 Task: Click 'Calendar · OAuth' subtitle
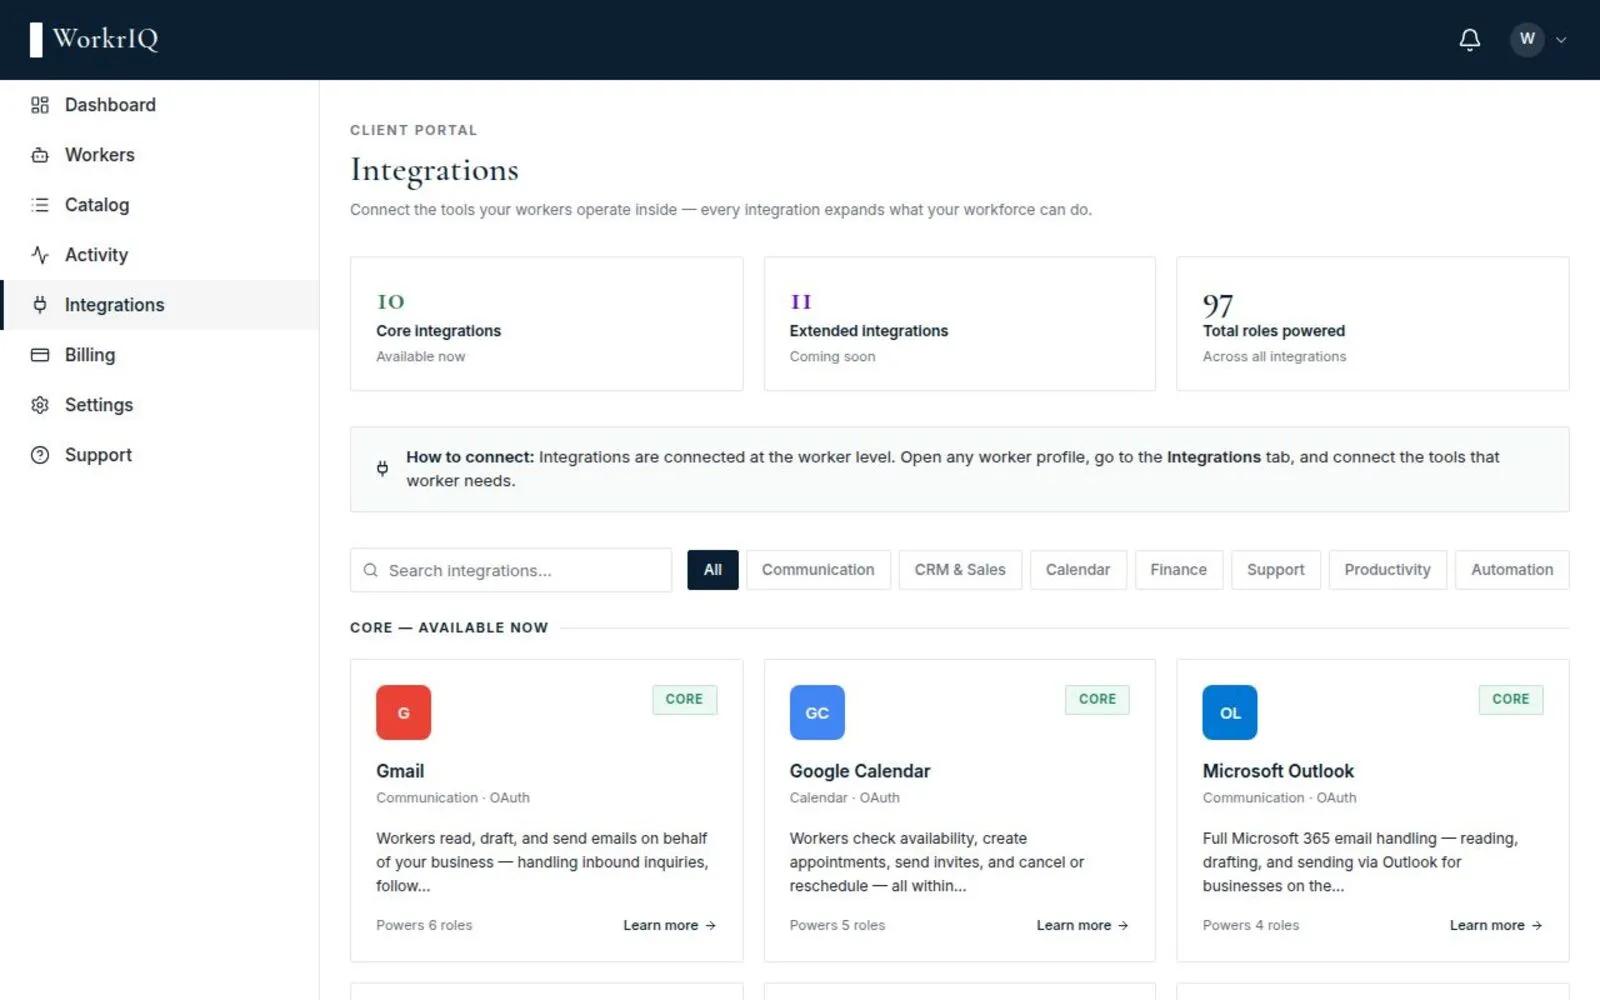coord(844,798)
